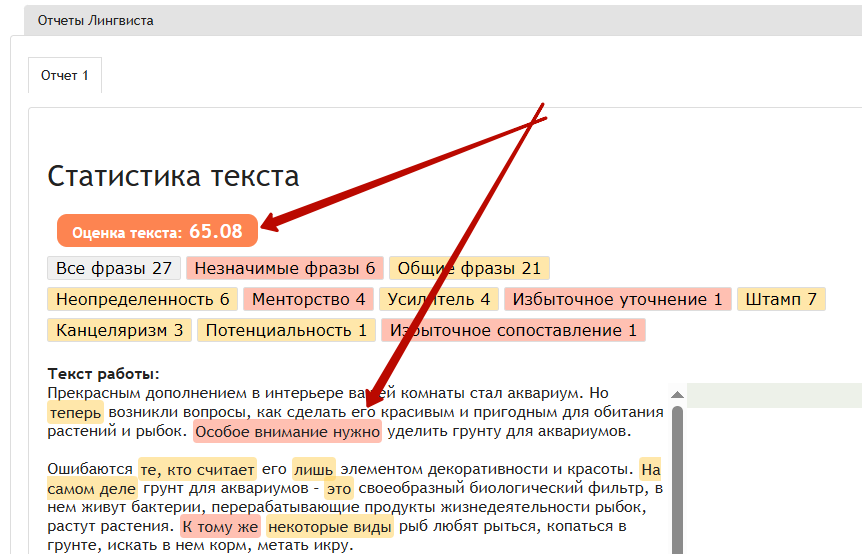Select the Неопределенность 6 tag
The image size is (862, 554).
142,299
